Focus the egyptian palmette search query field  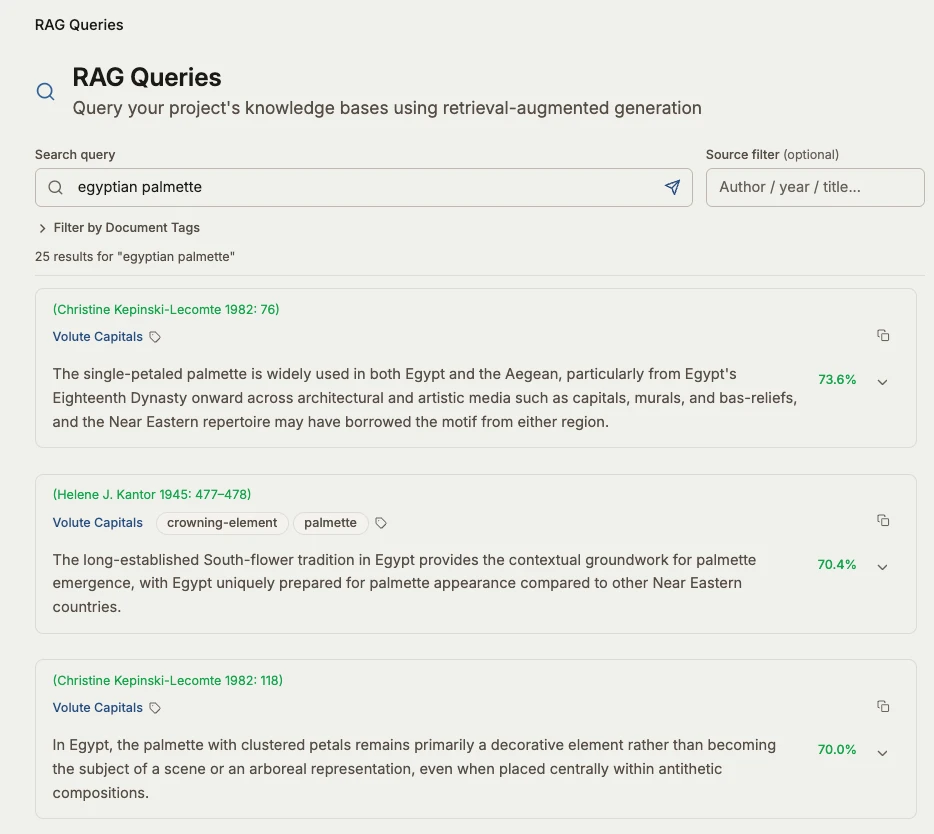[363, 187]
